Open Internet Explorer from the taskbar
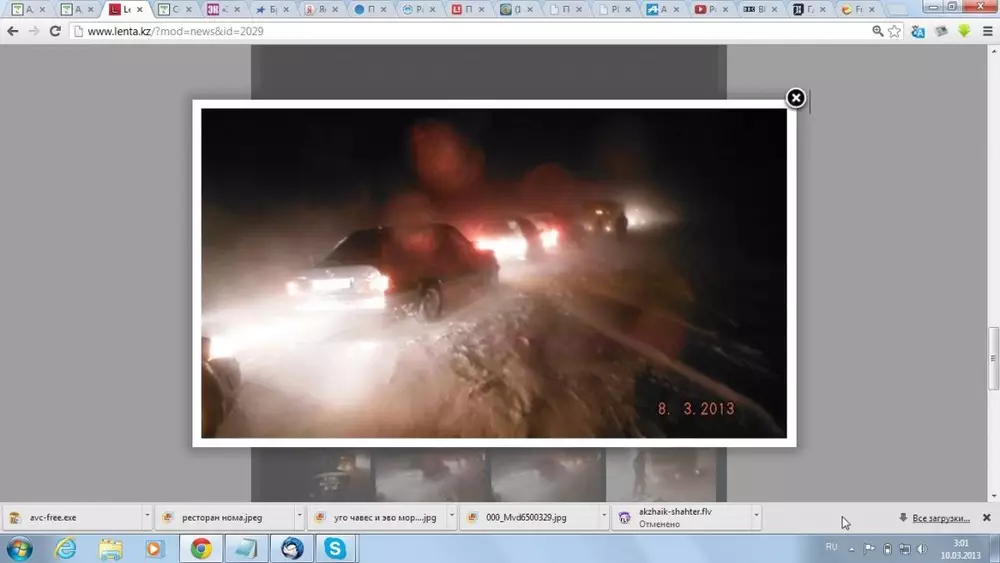The height and width of the screenshot is (563, 1000). coord(66,548)
